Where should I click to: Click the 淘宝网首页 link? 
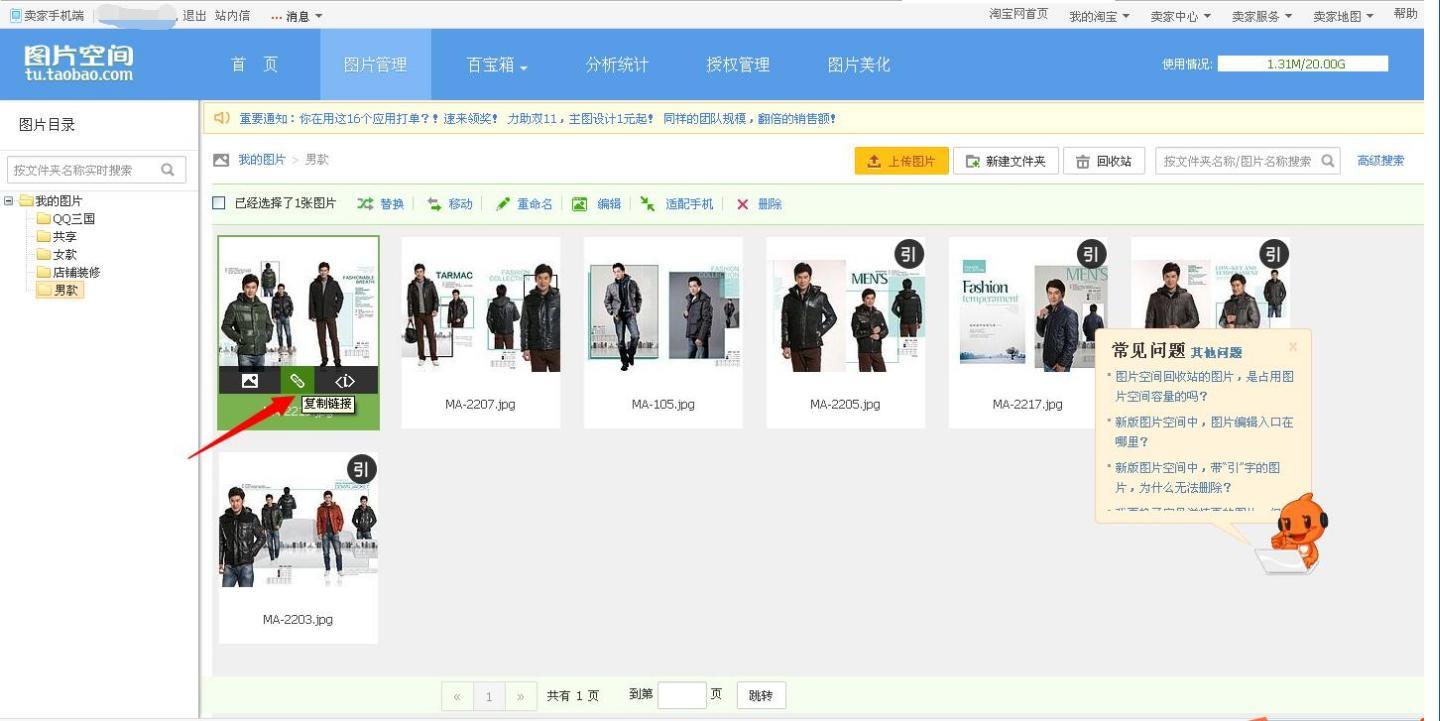[x=1018, y=14]
